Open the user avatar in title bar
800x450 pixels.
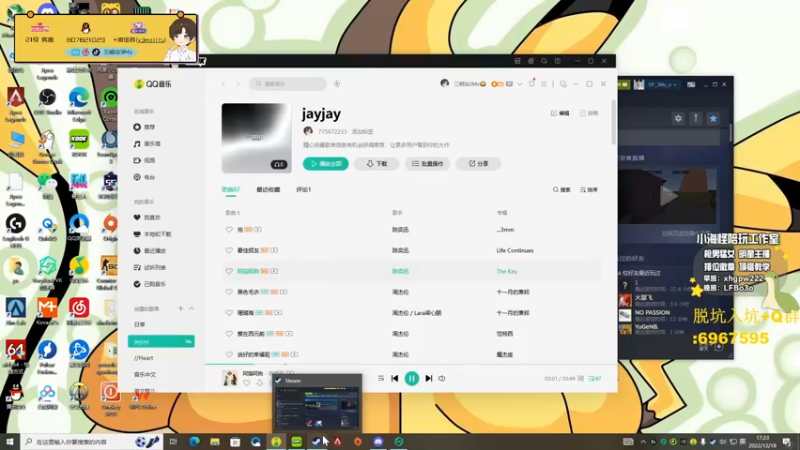[444, 84]
